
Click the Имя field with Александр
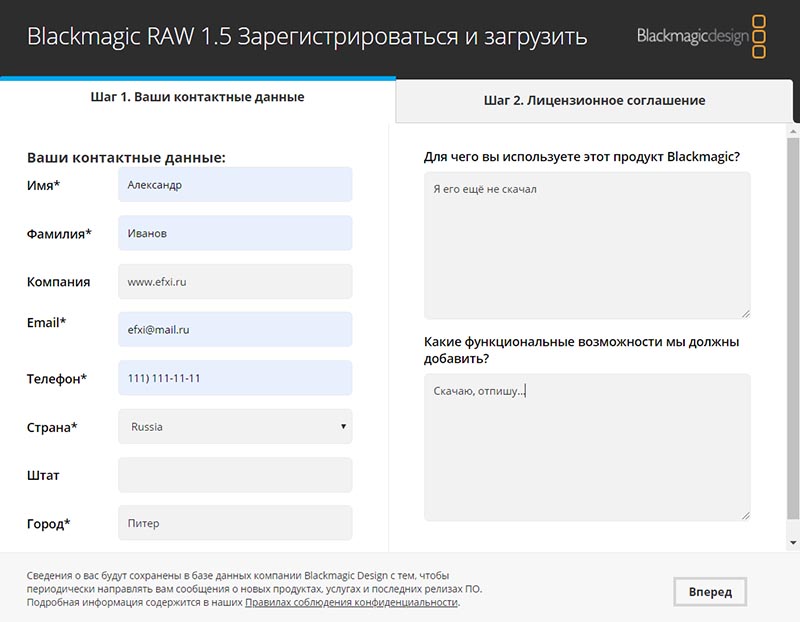[235, 185]
